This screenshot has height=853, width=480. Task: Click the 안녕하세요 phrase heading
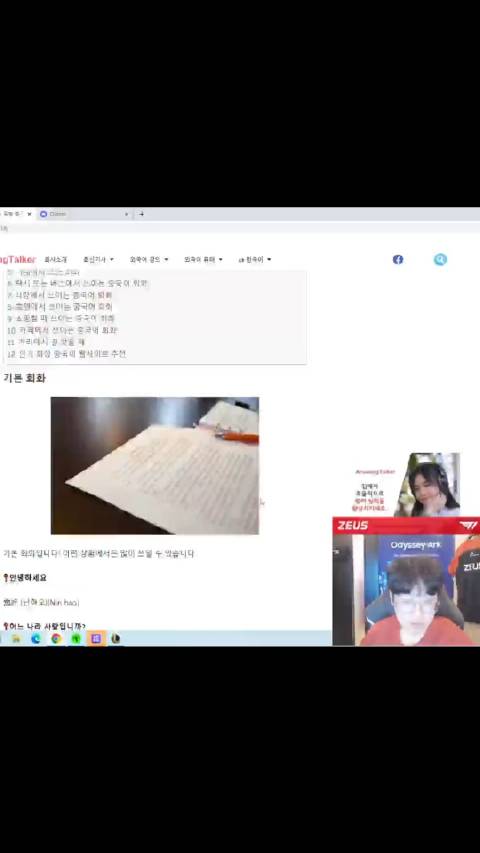25,578
